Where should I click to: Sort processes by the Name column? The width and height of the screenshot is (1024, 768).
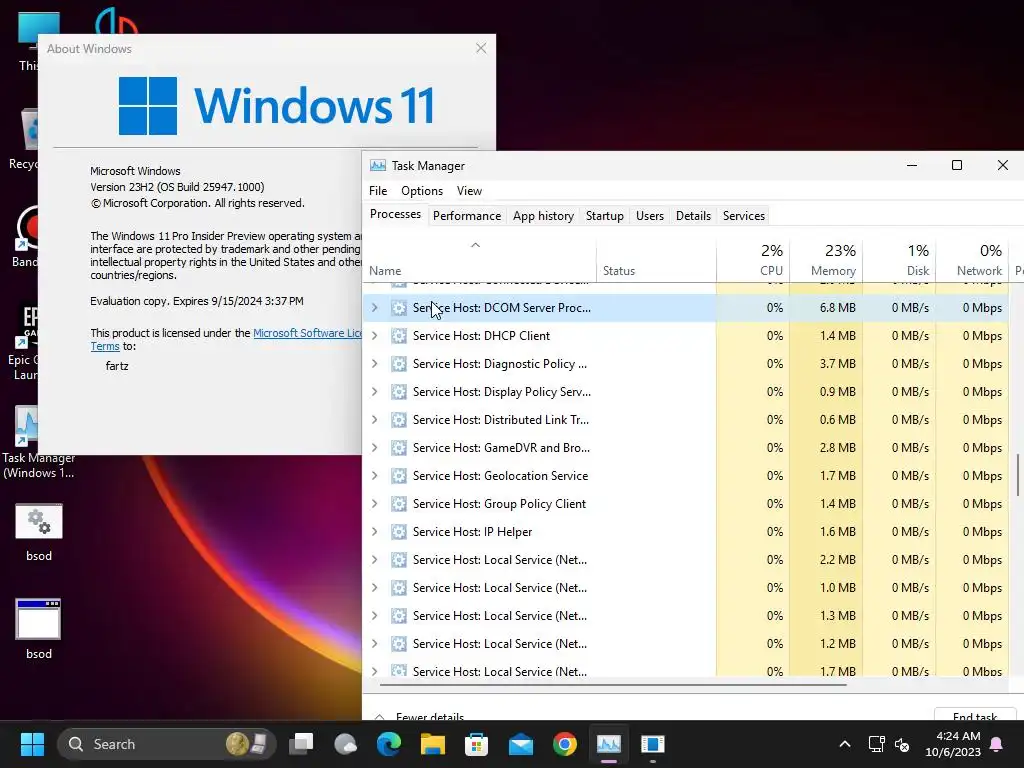[x=479, y=260]
